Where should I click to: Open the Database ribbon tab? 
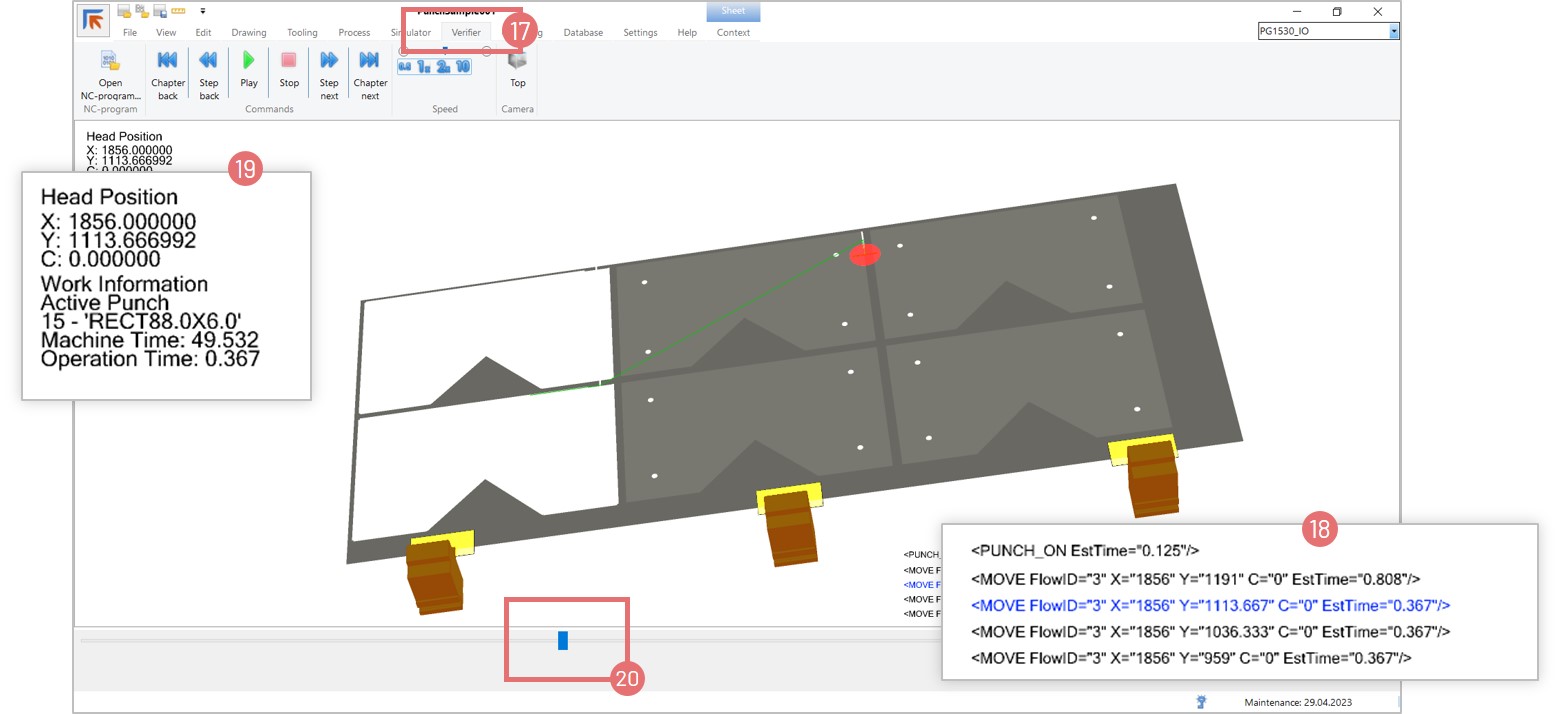583,33
